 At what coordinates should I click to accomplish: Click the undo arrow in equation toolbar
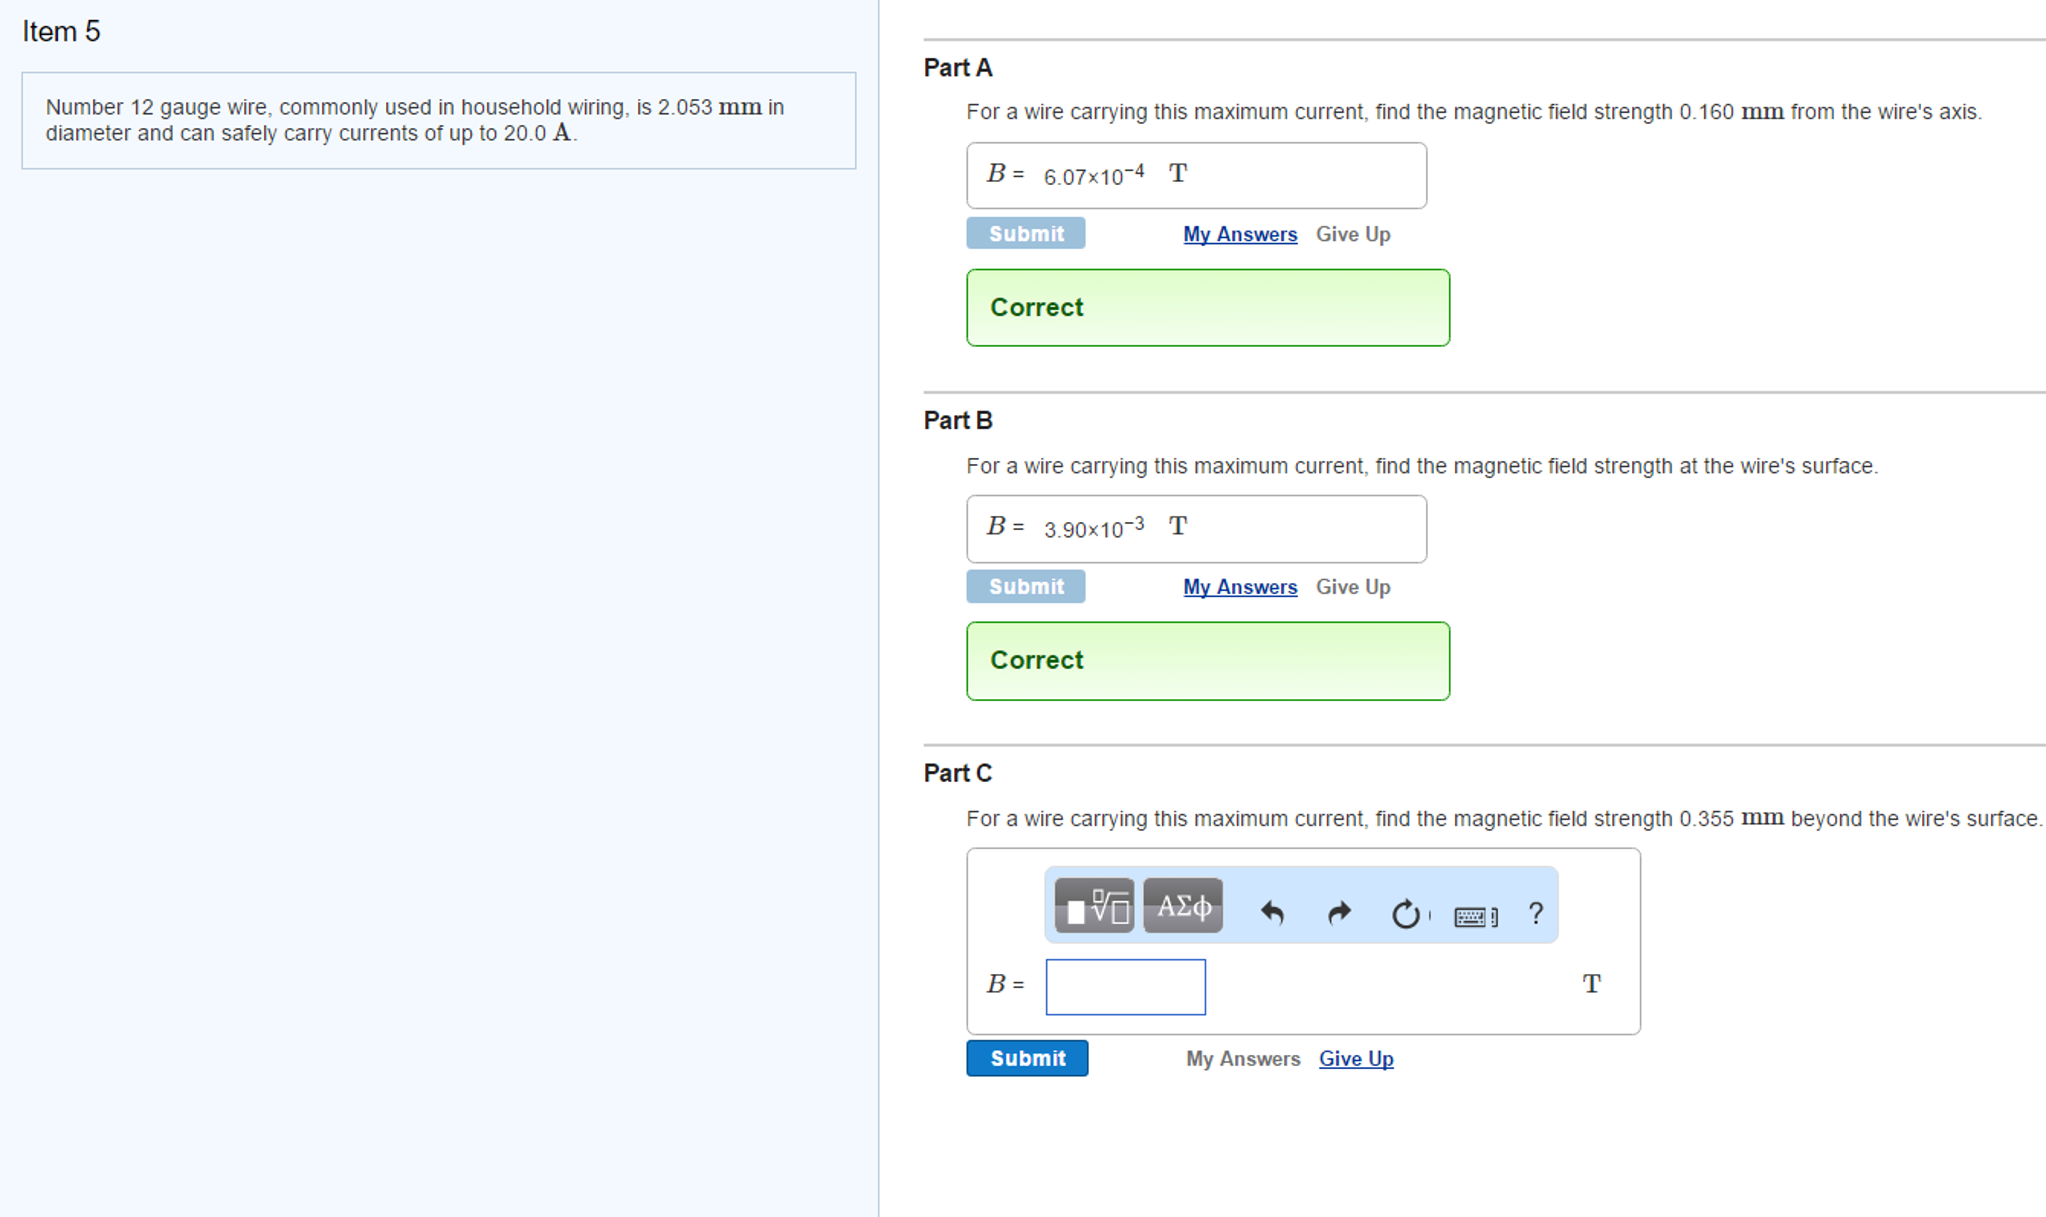click(x=1272, y=912)
